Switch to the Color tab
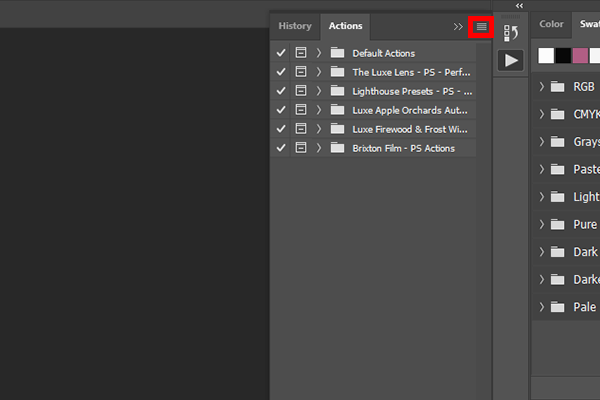Image resolution: width=600 pixels, height=400 pixels. click(x=551, y=24)
